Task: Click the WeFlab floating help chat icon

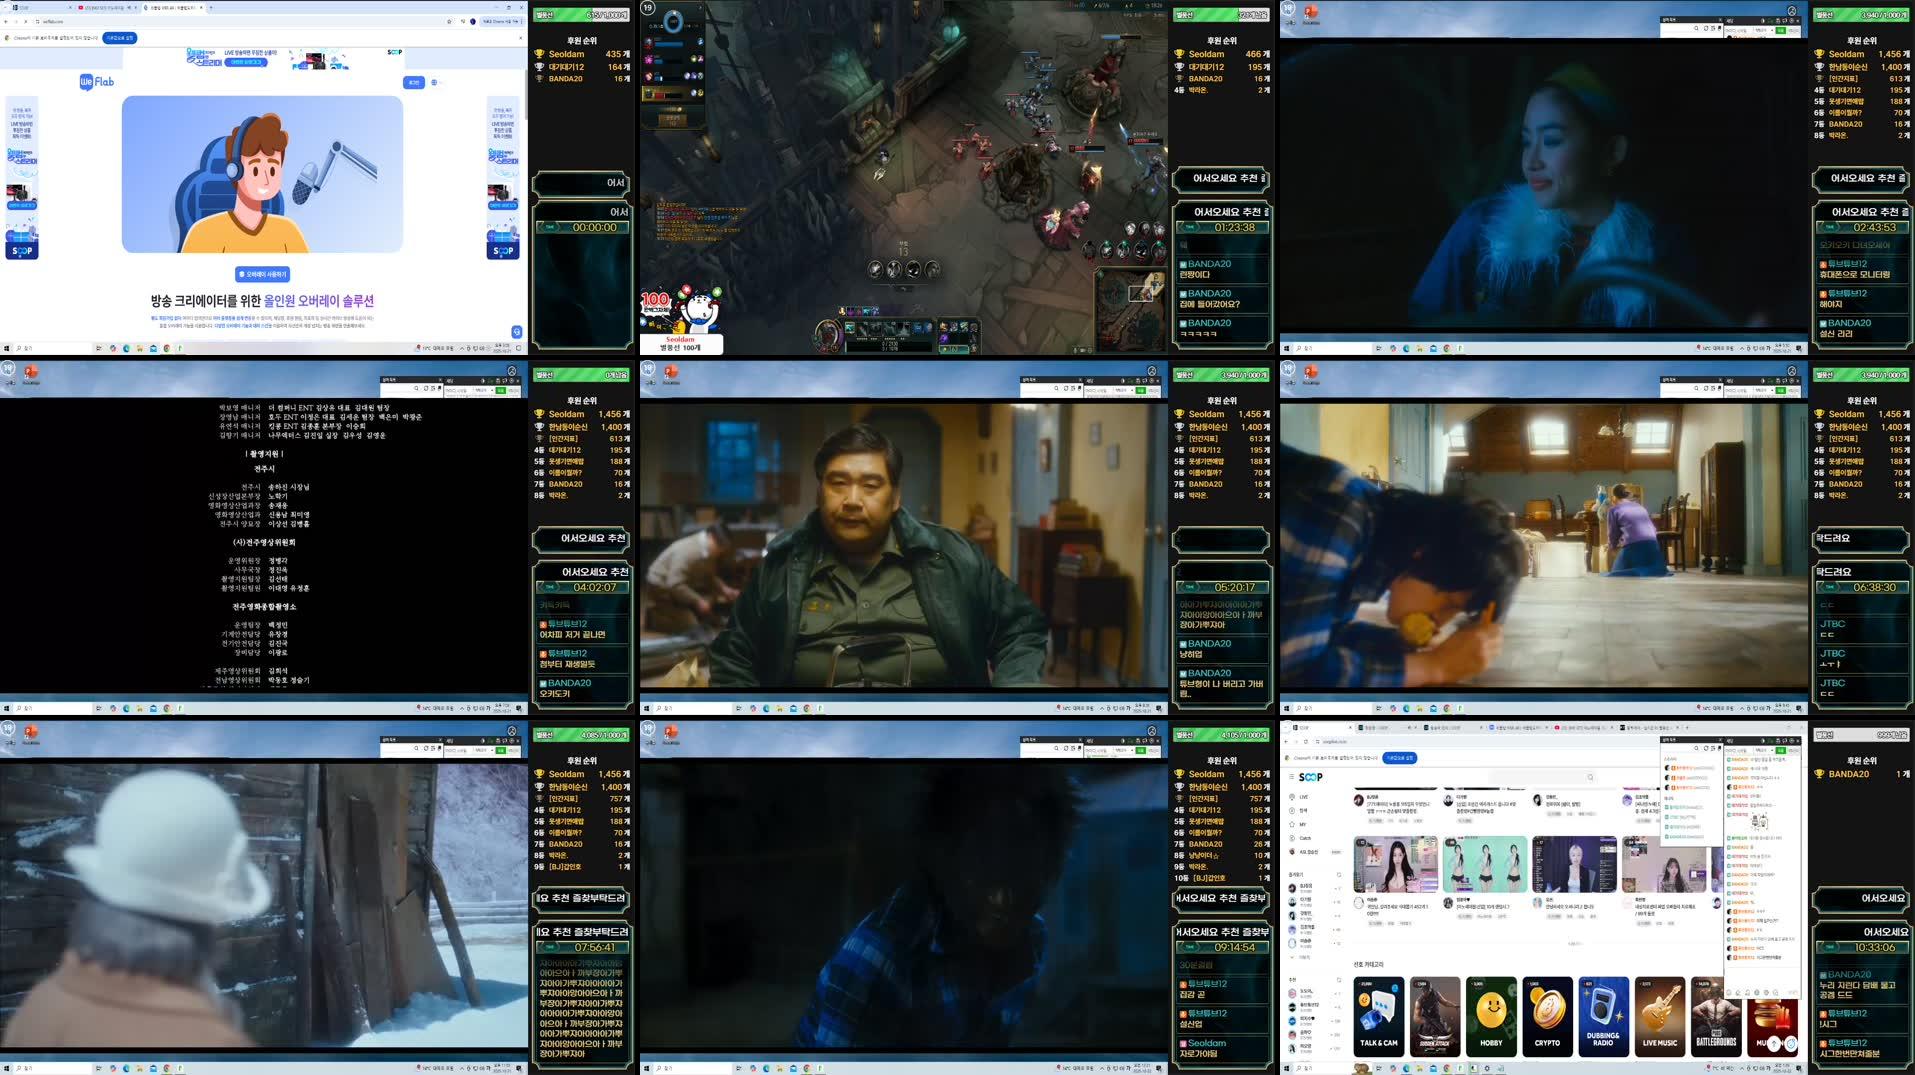Action: [516, 331]
